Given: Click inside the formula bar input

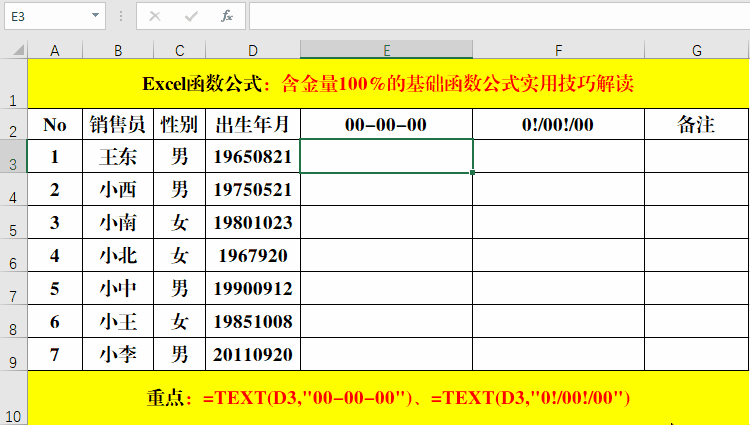Looking at the screenshot, I should click(499, 16).
